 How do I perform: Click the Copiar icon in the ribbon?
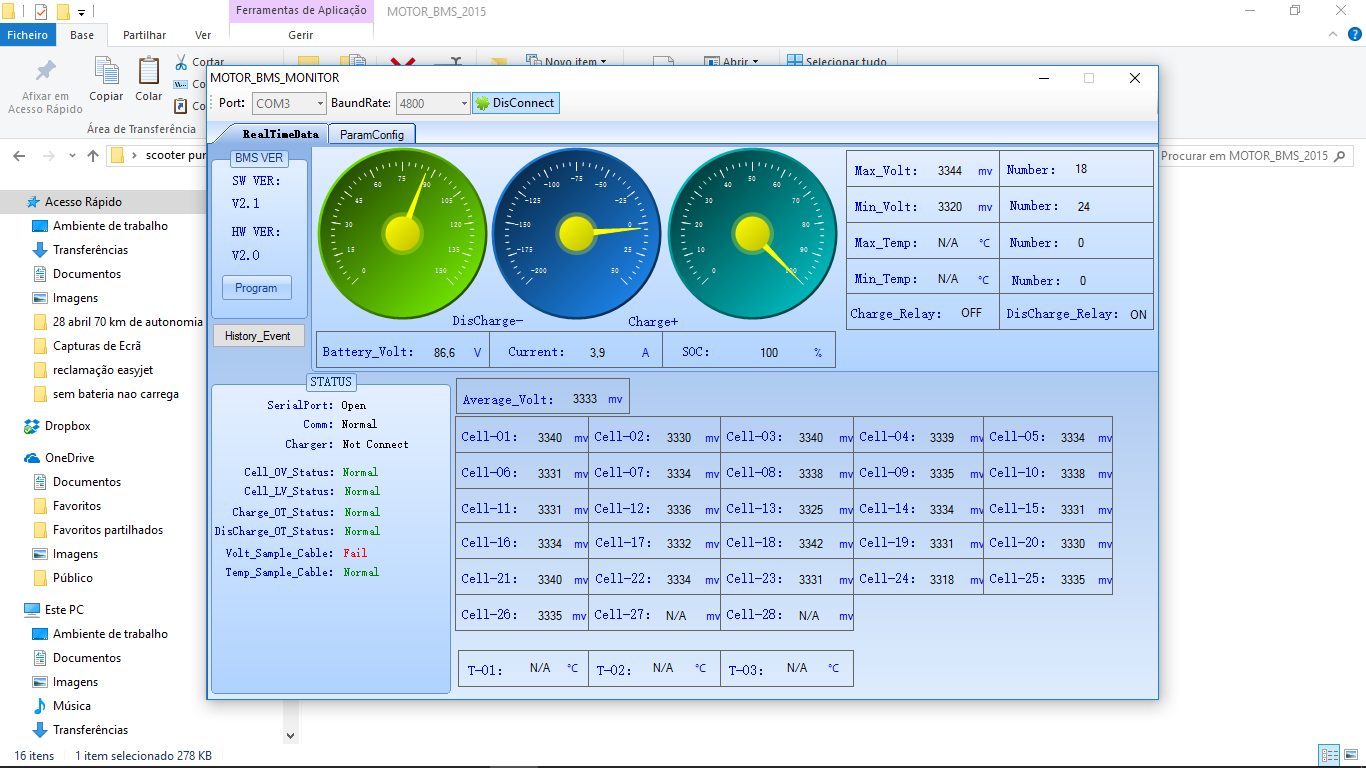pos(106,71)
